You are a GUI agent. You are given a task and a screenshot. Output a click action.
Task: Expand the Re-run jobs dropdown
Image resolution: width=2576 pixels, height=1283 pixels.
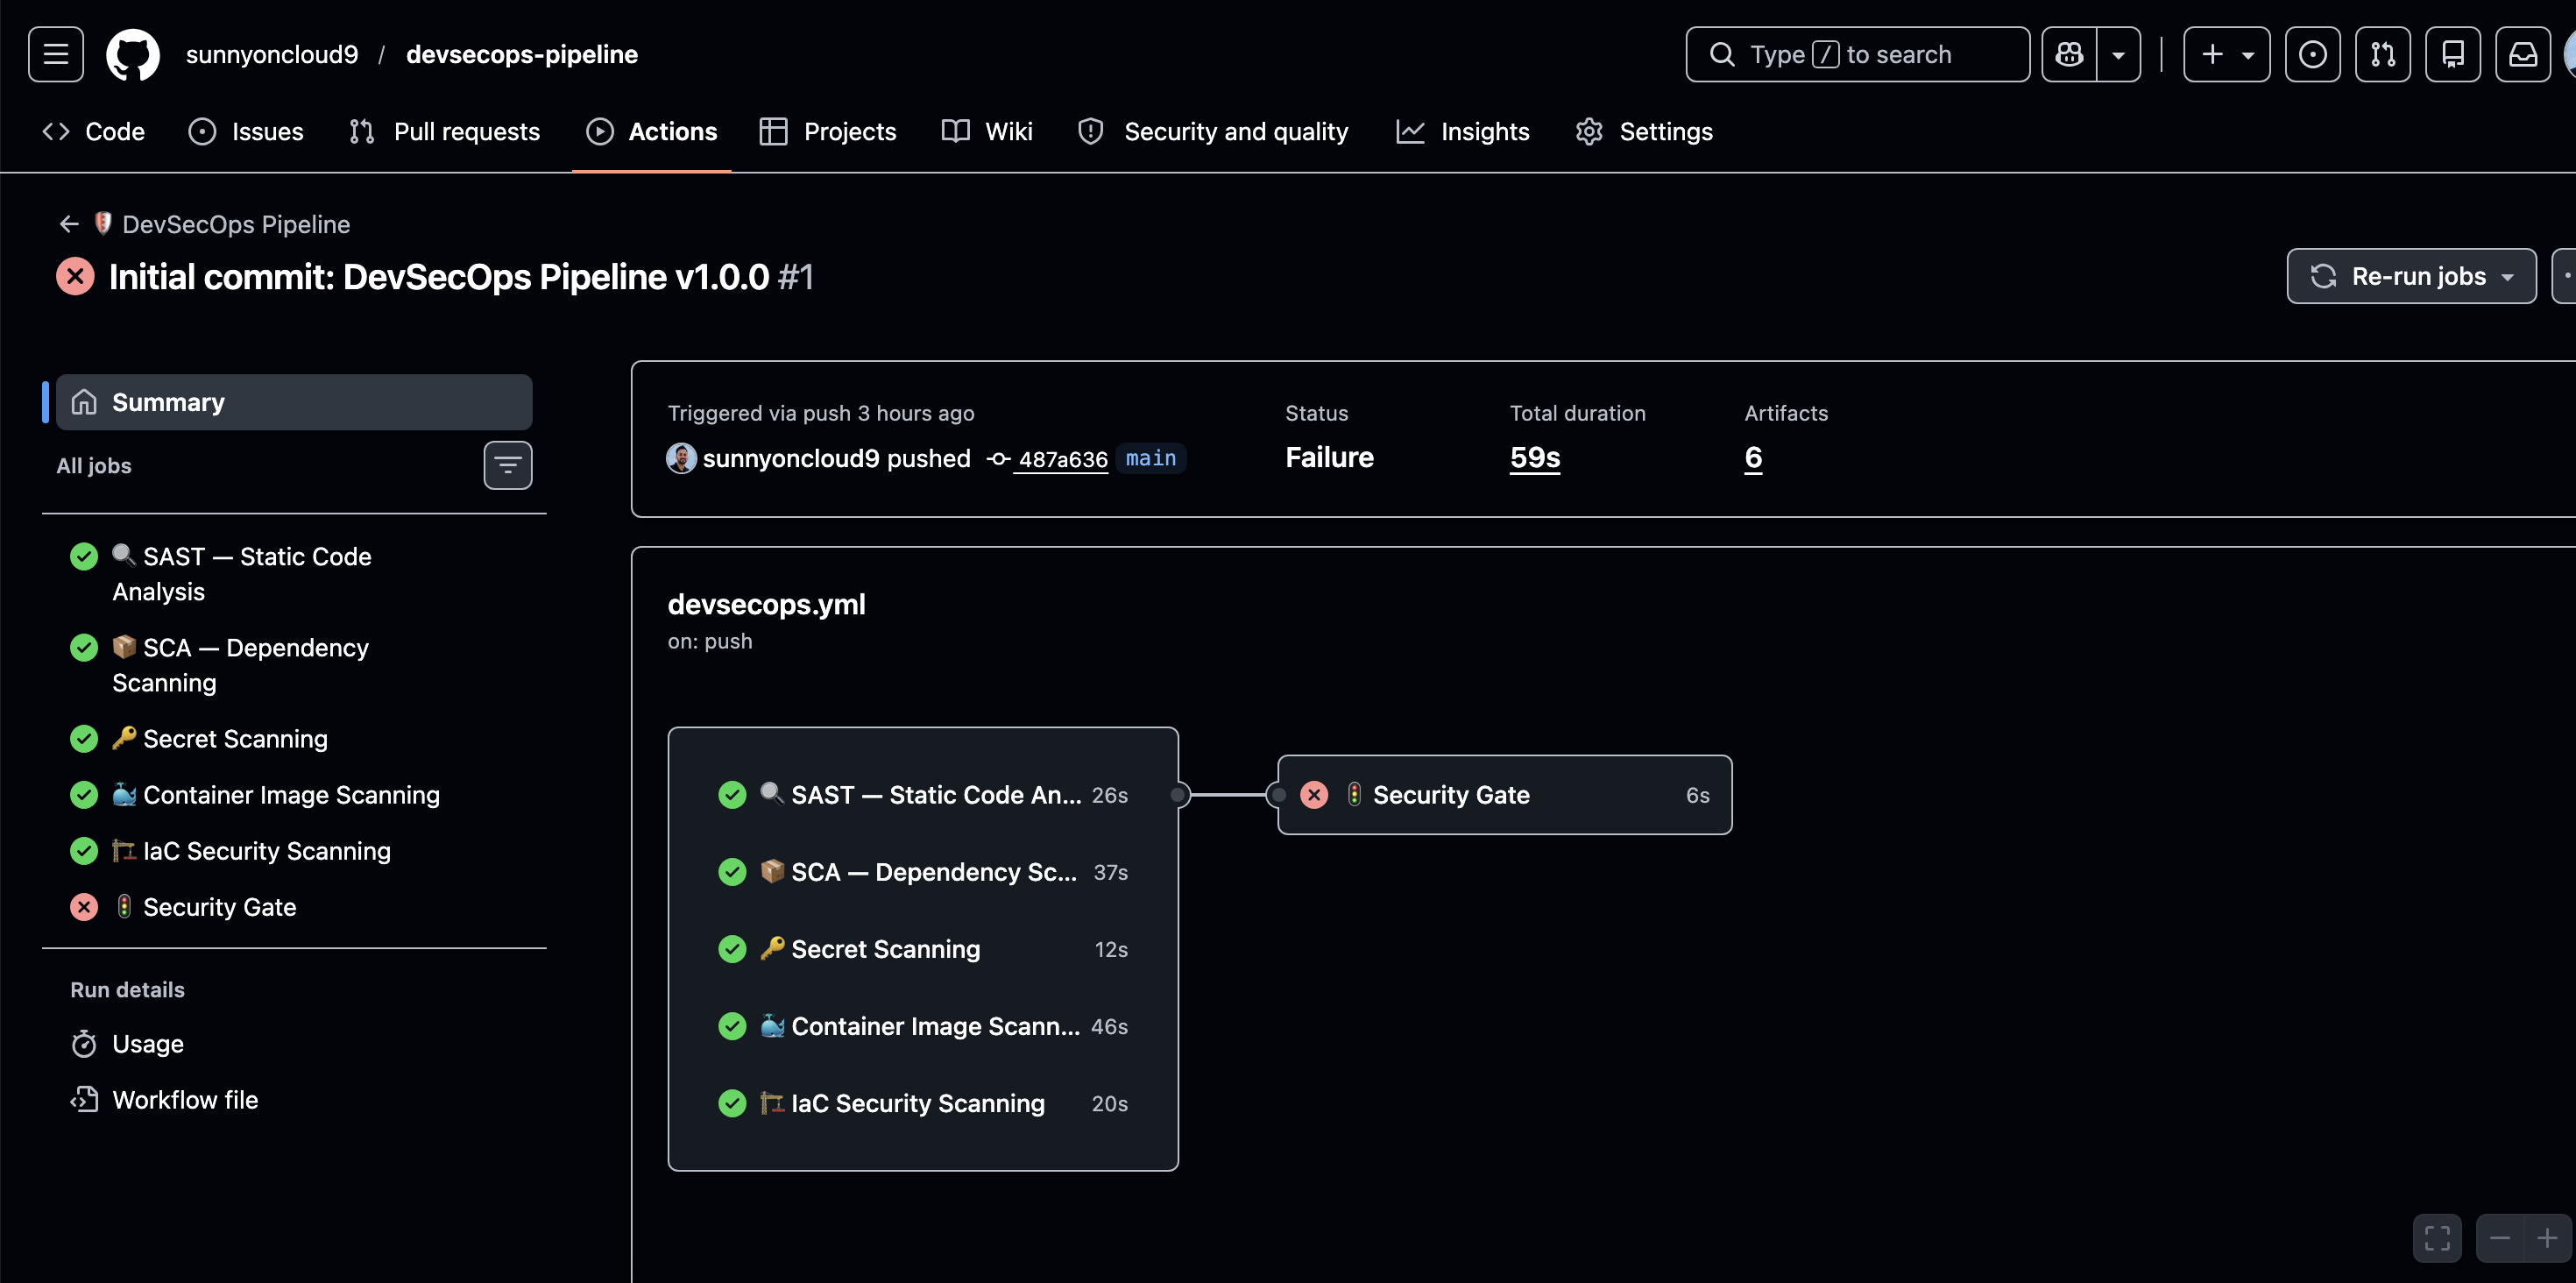(2411, 276)
